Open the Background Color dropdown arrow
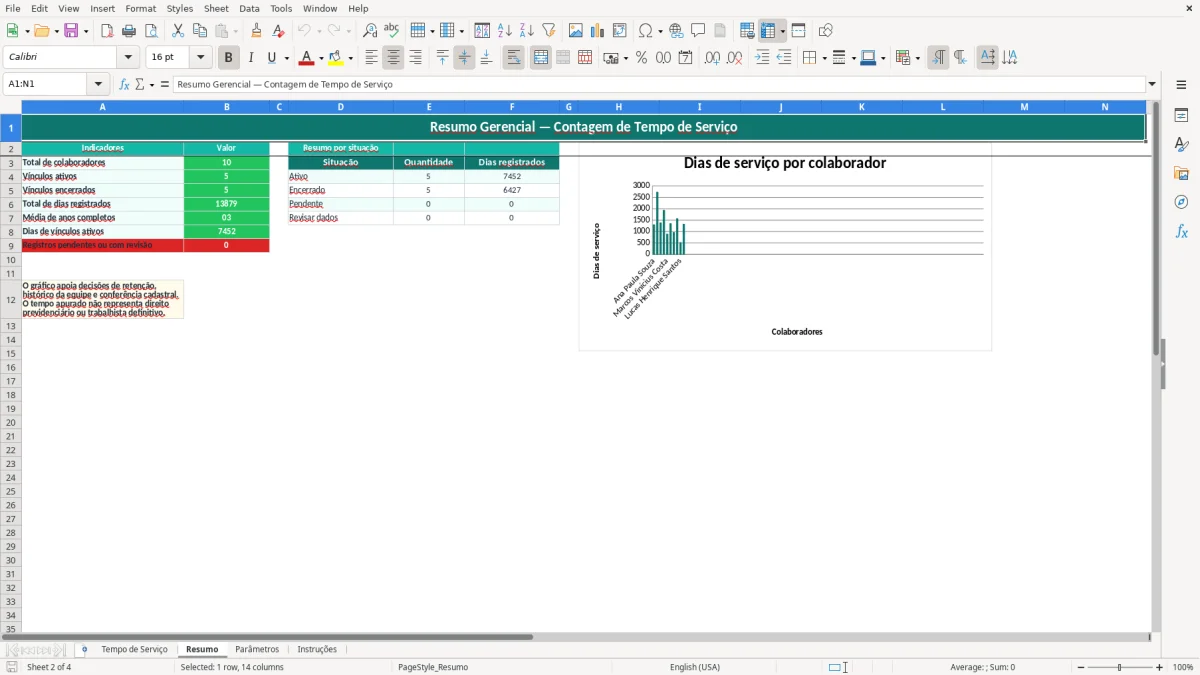1200x675 pixels. 350,58
